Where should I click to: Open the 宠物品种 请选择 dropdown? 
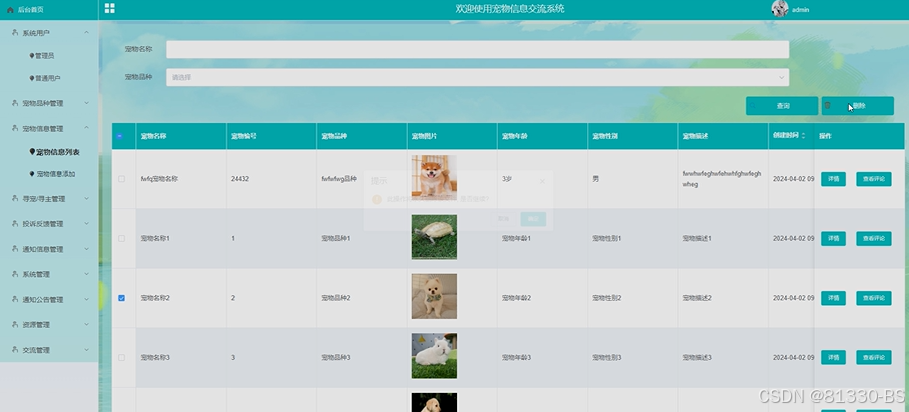click(477, 77)
